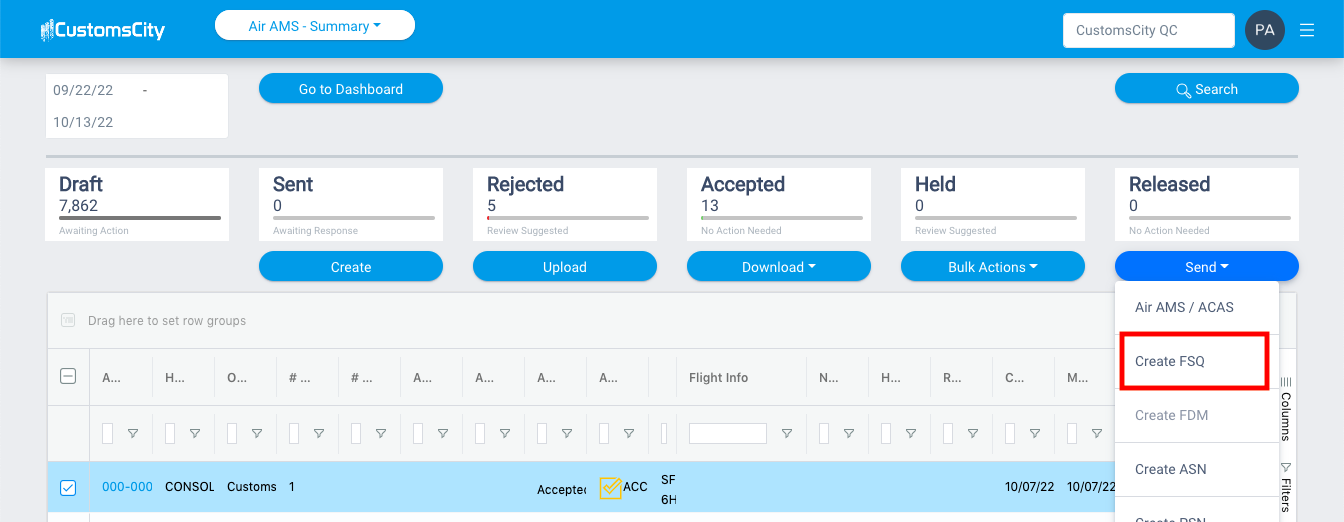The width and height of the screenshot is (1344, 522).
Task: Uncheck the selected 000-000 row checkbox
Action: click(68, 488)
